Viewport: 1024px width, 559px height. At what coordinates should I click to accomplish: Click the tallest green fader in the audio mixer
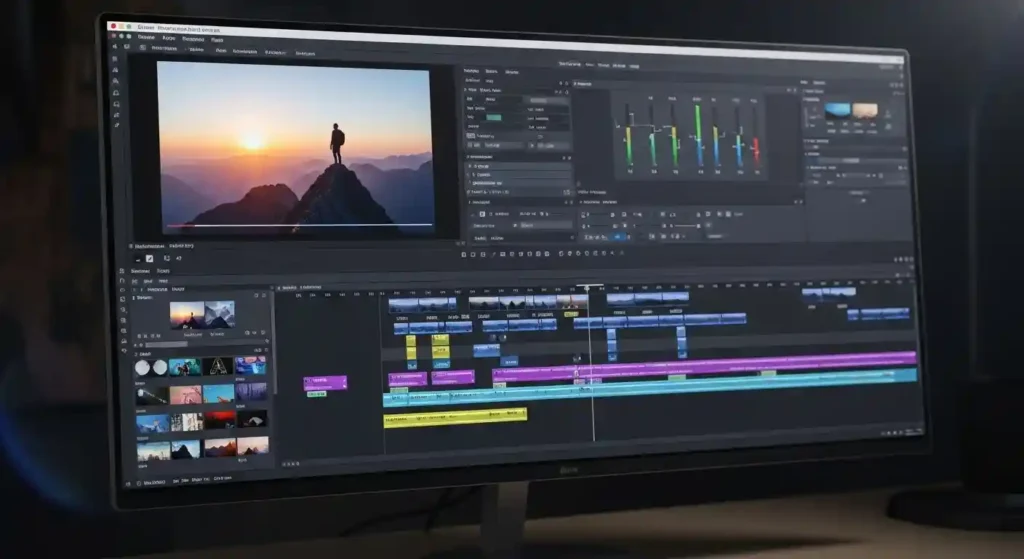pyautogui.click(x=697, y=134)
